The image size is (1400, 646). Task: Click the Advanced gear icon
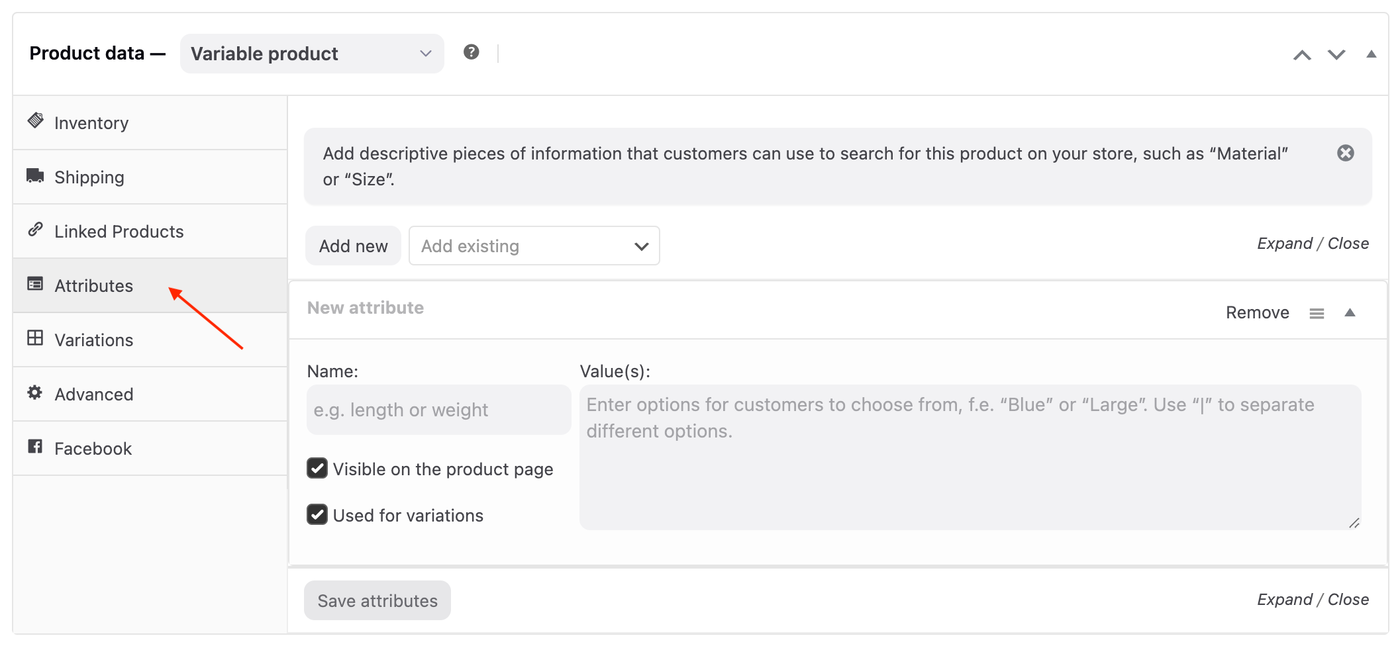(x=35, y=393)
